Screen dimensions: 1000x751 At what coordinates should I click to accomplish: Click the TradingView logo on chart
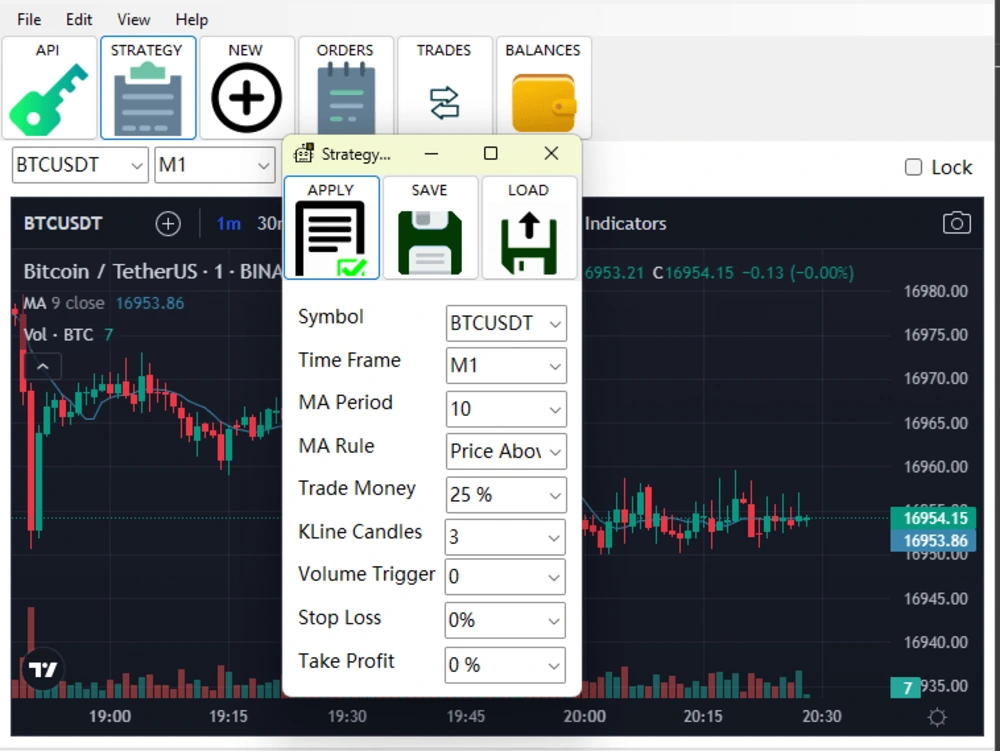[43, 669]
